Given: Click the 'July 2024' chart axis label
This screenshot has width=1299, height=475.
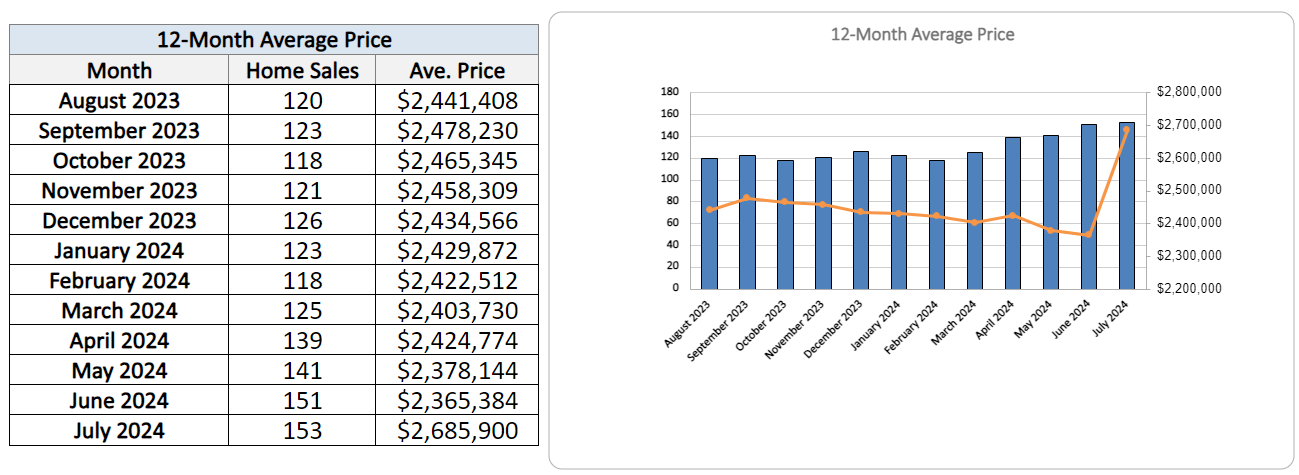Looking at the screenshot, I should coord(1112,317).
